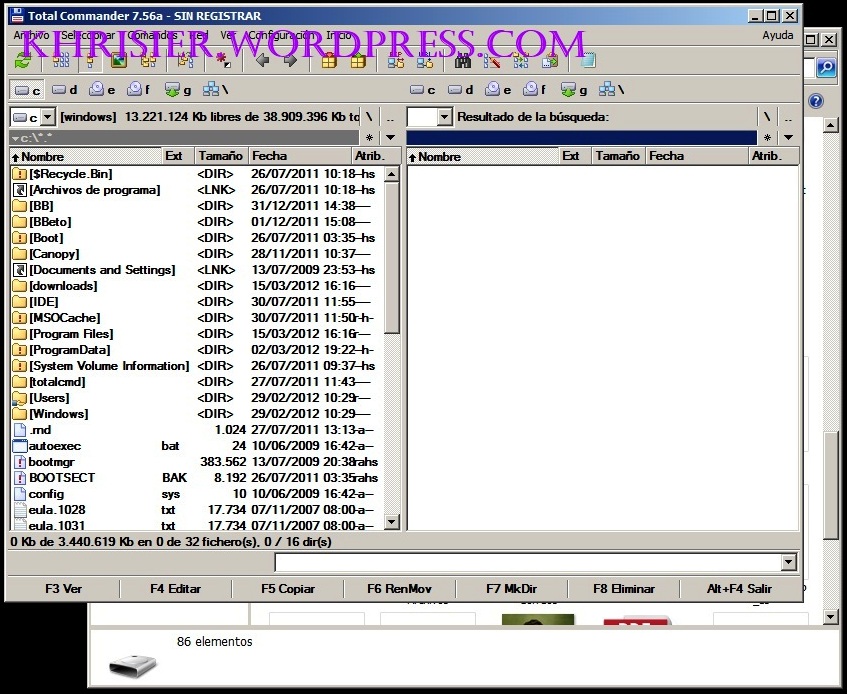Show the directory tree view icon
This screenshot has height=694, width=847.
[x=149, y=61]
